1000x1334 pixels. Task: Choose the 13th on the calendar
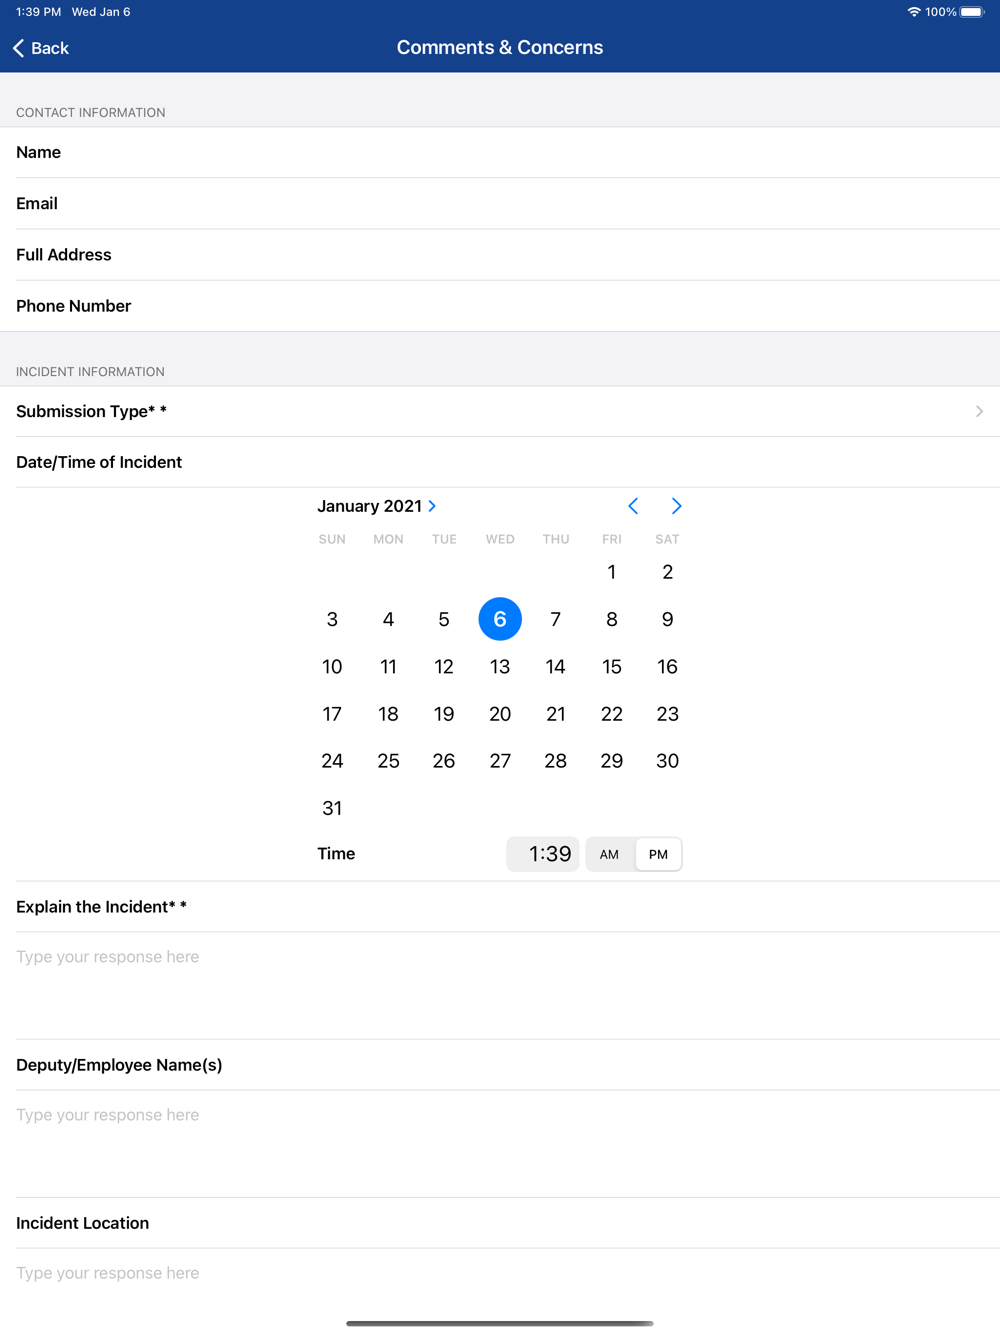coord(500,666)
